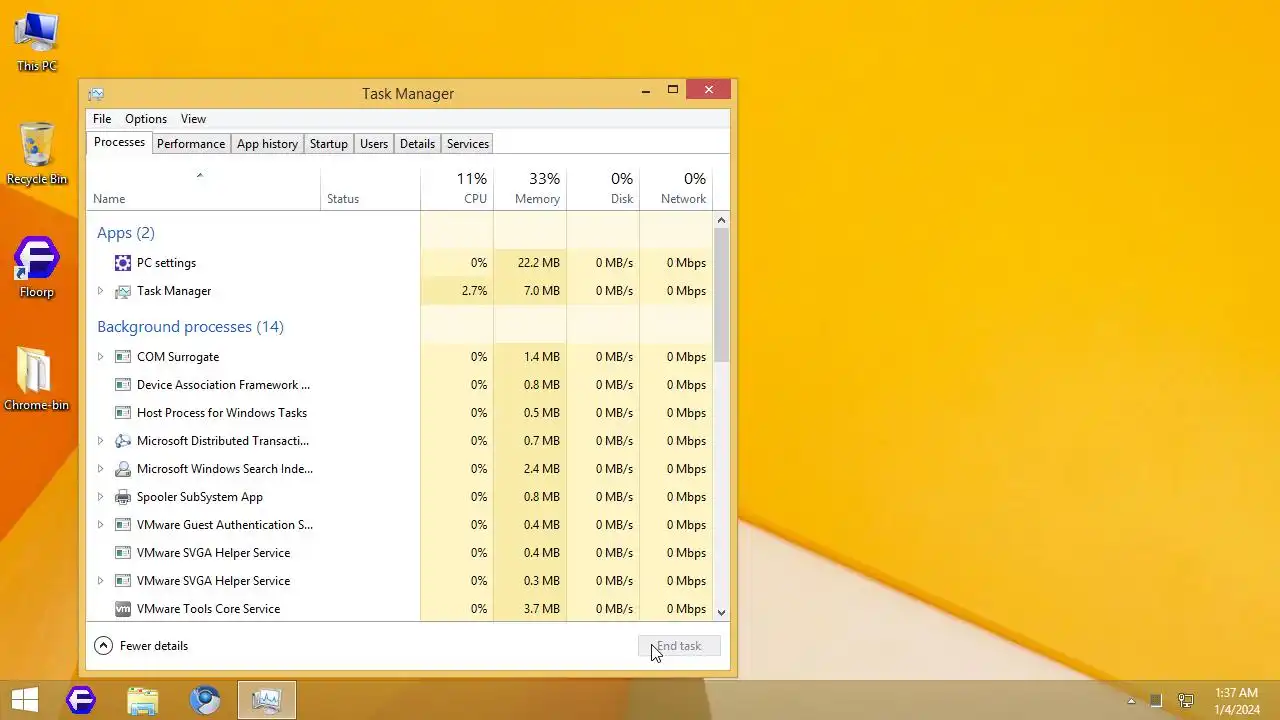Expand the Task Manager process row
Viewport: 1280px width, 720px height.
coord(100,291)
